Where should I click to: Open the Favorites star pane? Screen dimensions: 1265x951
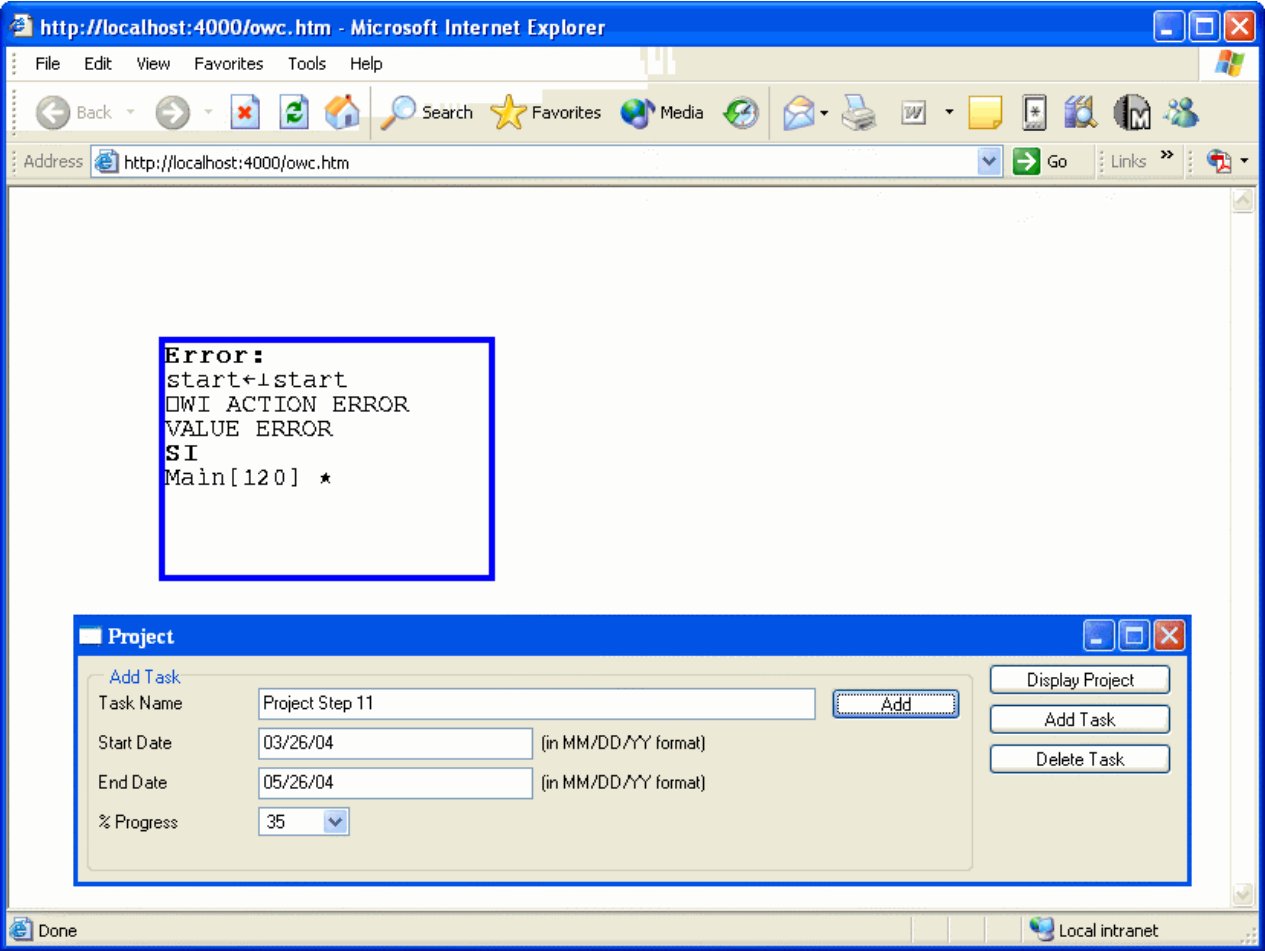coord(546,112)
